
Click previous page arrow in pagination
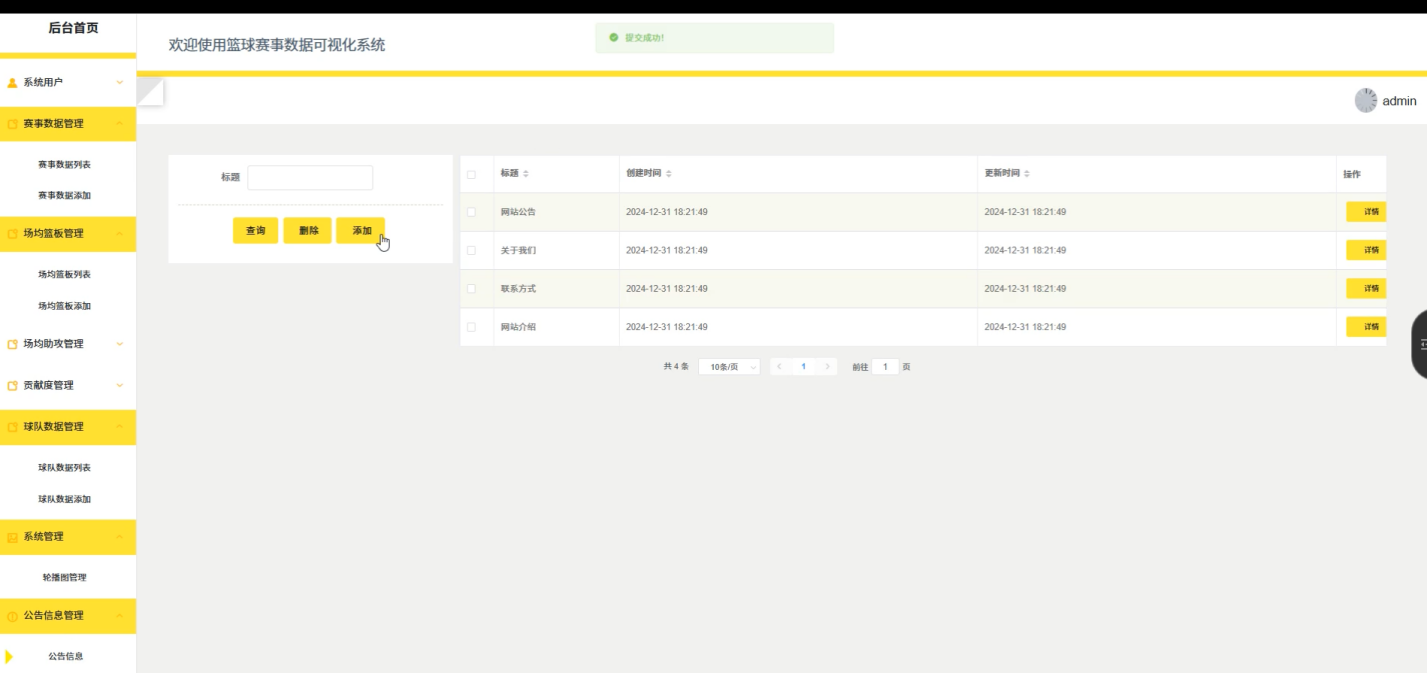779,367
